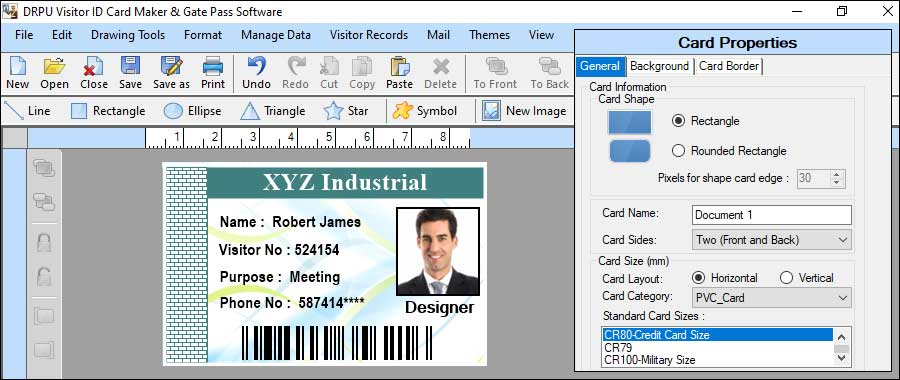
Task: Switch to the Card Border tab
Action: click(x=729, y=66)
